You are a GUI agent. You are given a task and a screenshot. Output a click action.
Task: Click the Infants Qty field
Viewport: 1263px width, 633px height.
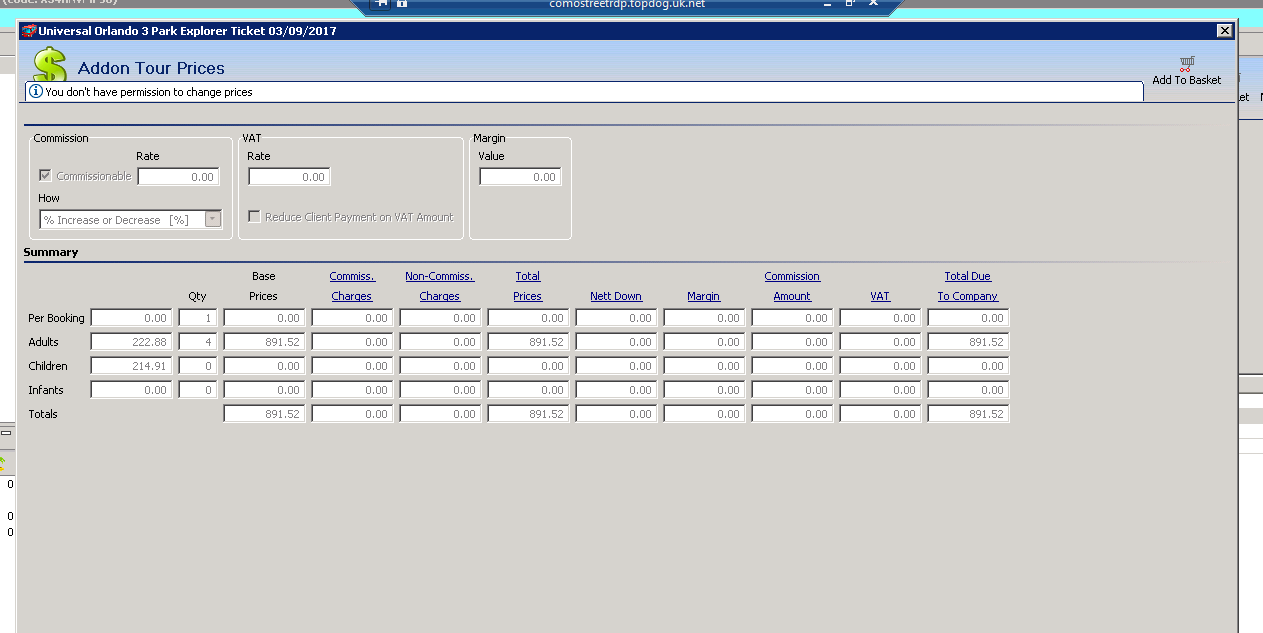pyautogui.click(x=197, y=390)
